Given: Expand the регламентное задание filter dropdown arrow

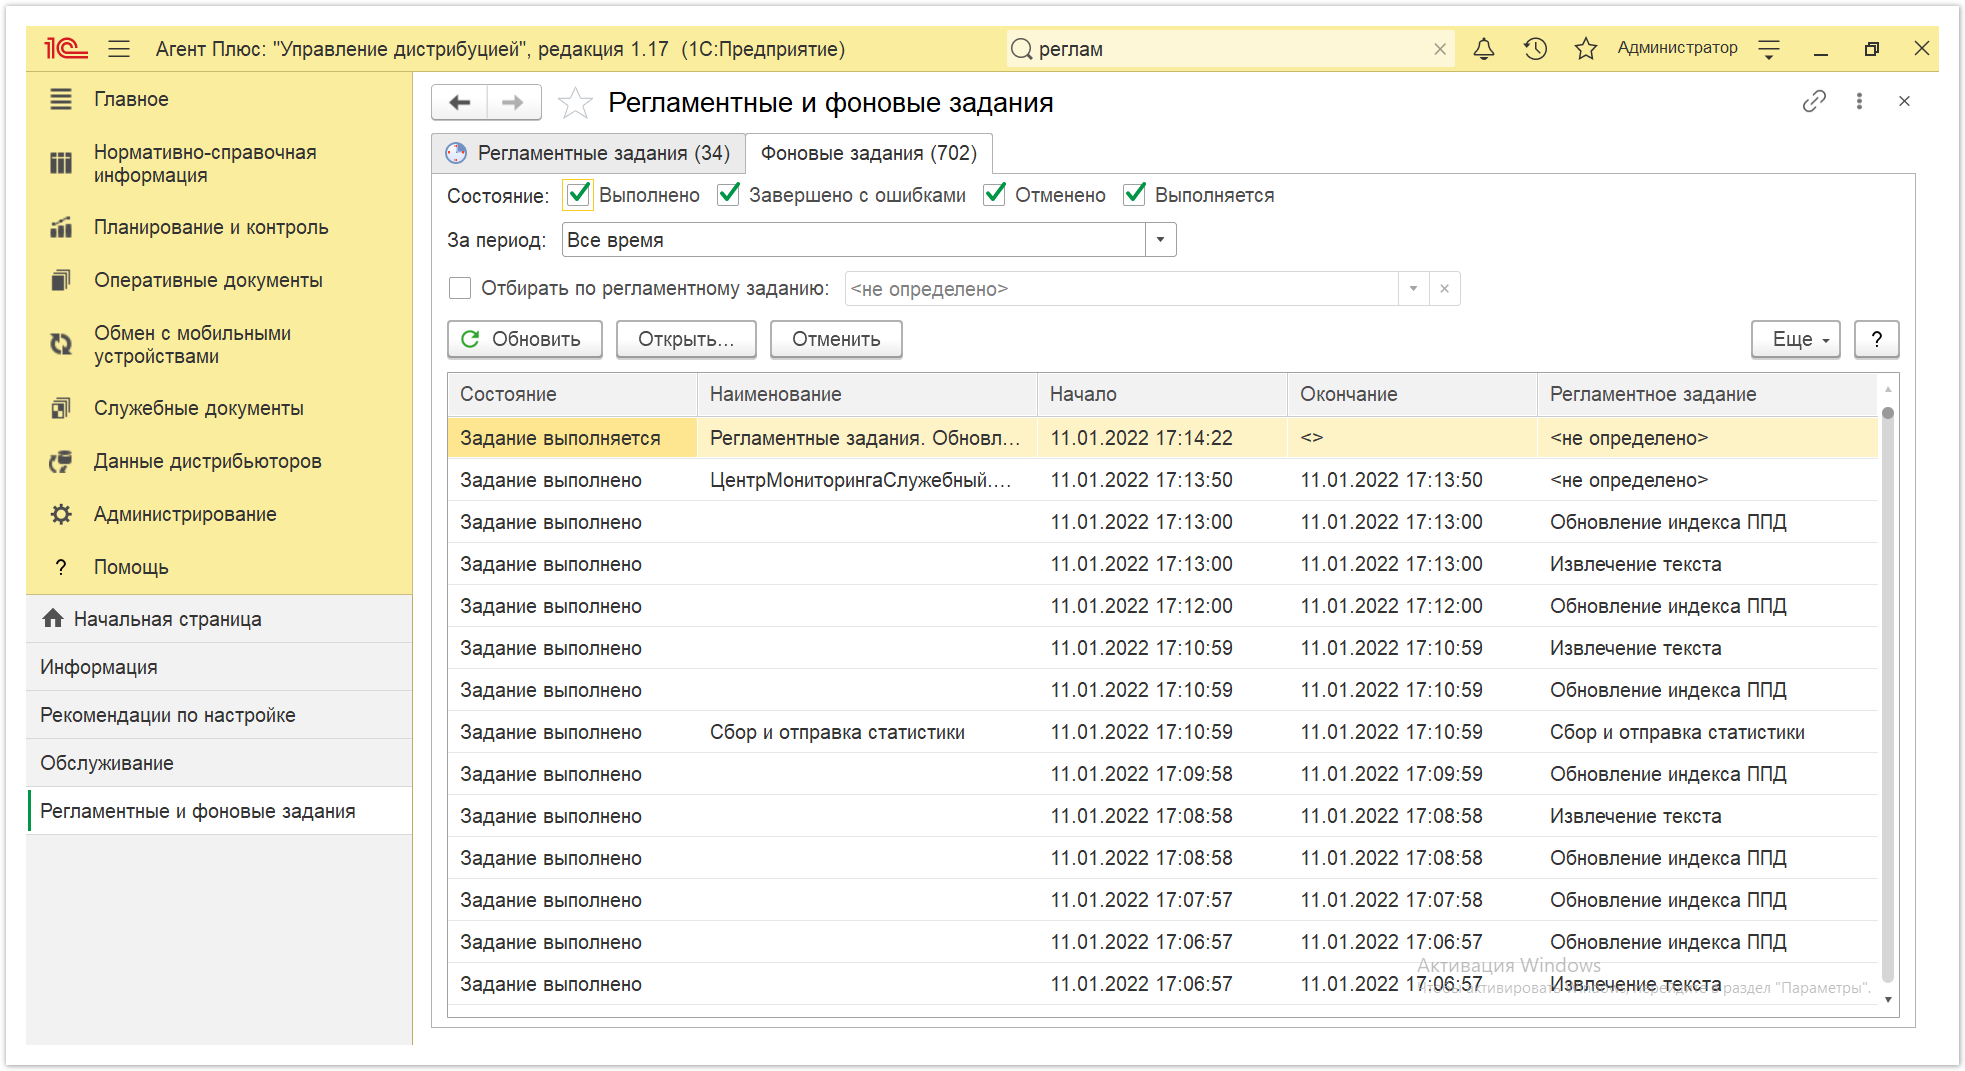Looking at the screenshot, I should click(x=1413, y=289).
